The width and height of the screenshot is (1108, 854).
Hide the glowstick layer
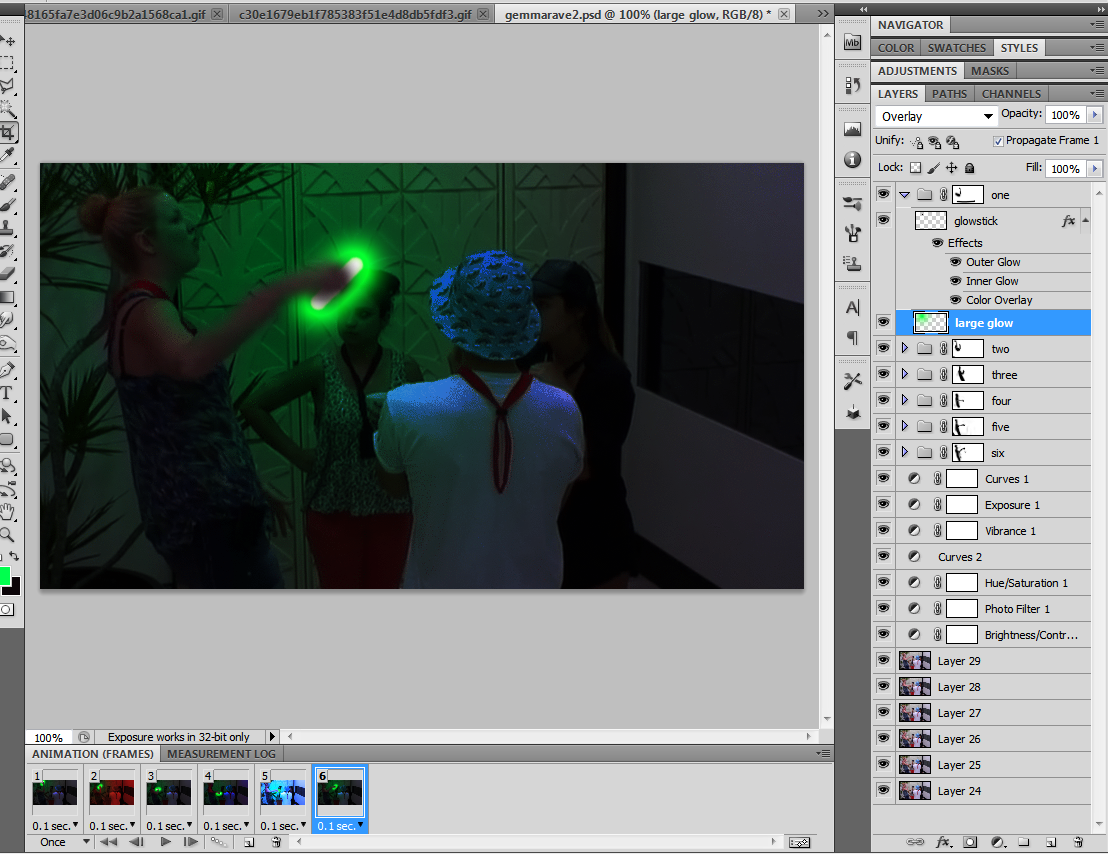pyautogui.click(x=883, y=220)
